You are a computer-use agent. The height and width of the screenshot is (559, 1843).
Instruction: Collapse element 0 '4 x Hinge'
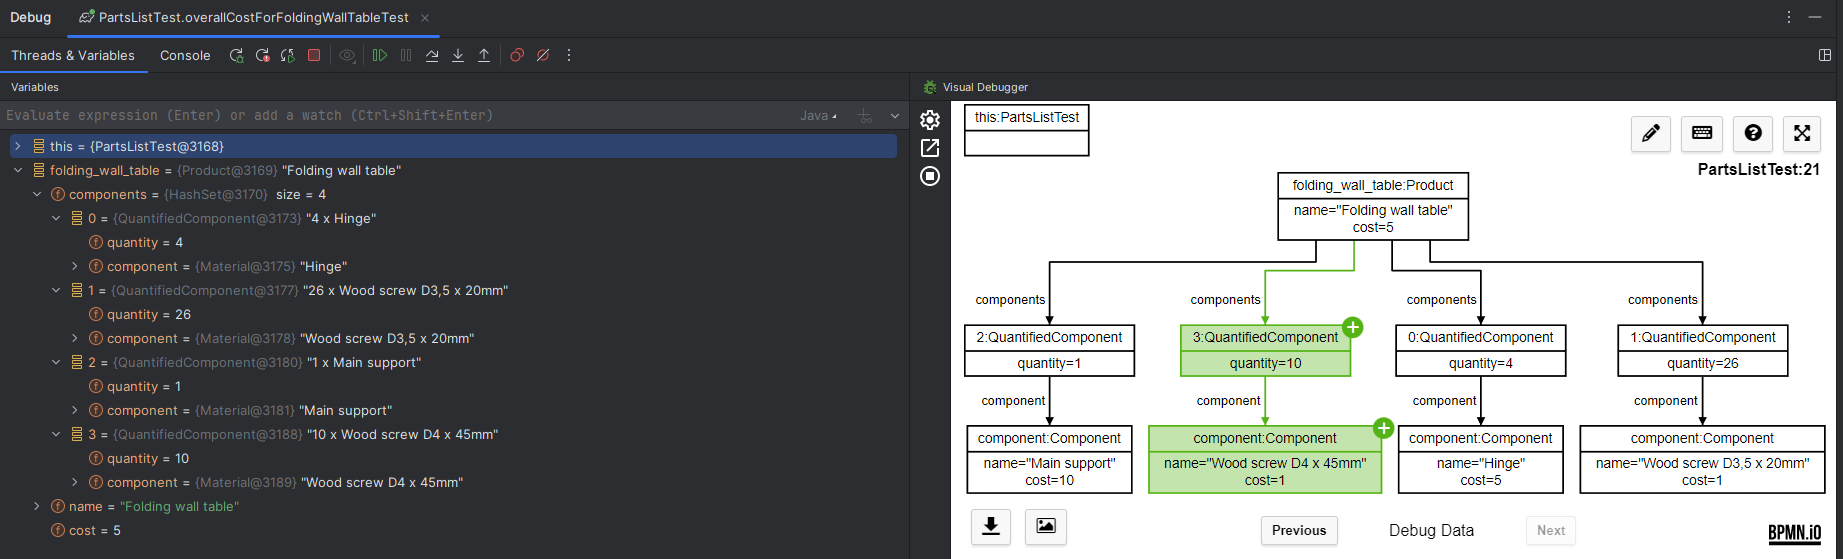point(56,218)
